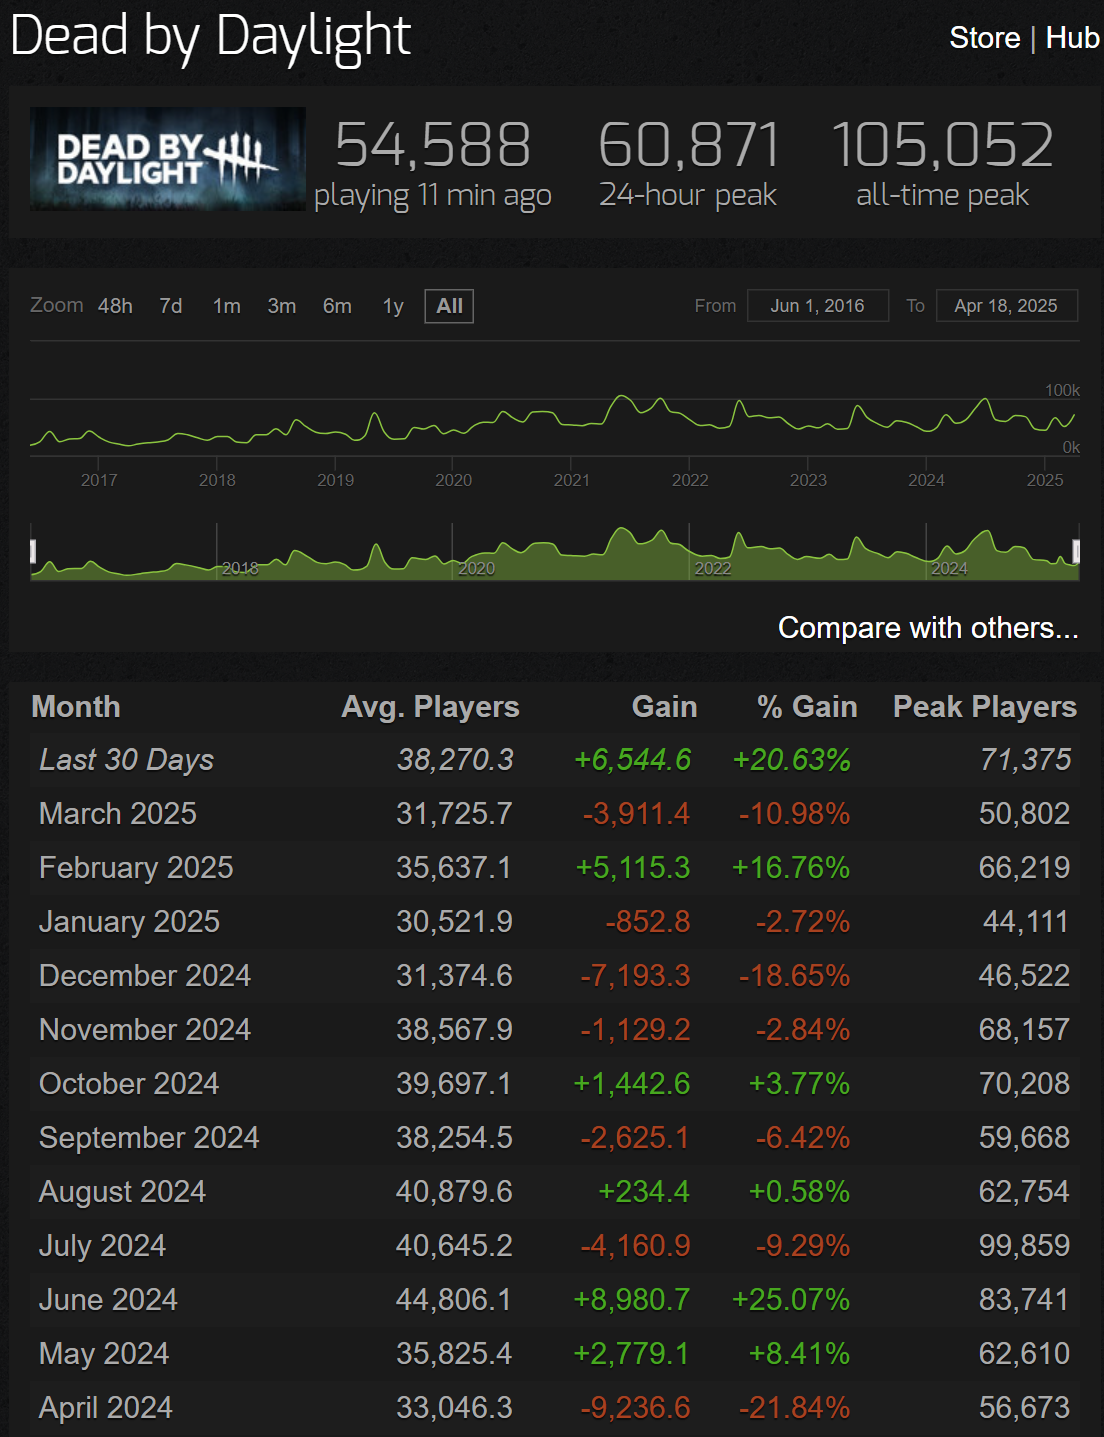The width and height of the screenshot is (1104, 1437).
Task: Click the 2022 marker on the timeline overview
Action: pyautogui.click(x=714, y=568)
